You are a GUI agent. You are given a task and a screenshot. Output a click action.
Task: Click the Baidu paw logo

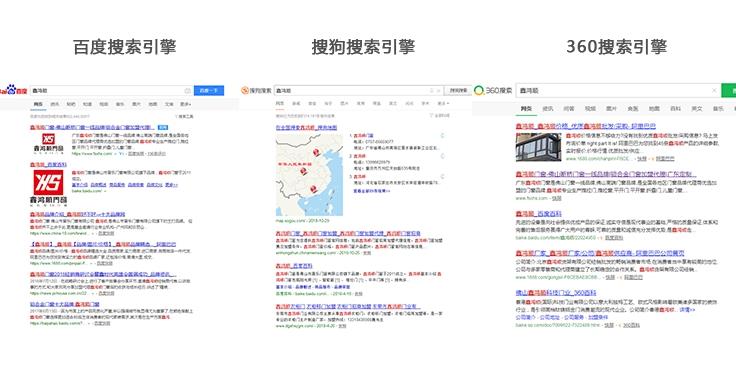coord(10,90)
